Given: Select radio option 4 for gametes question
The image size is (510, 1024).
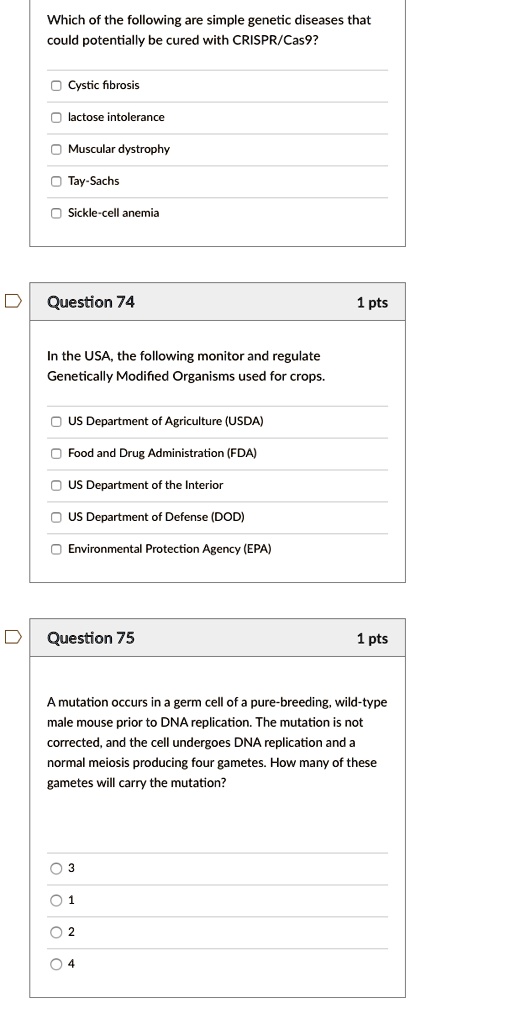Looking at the screenshot, I should (56, 964).
